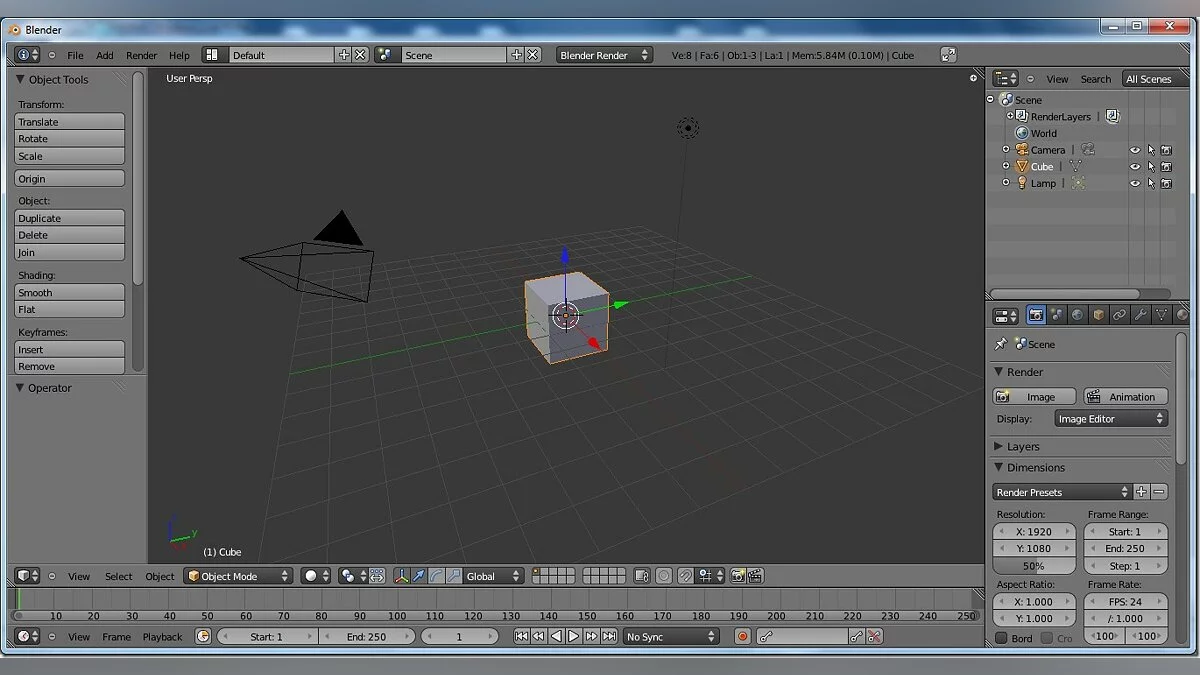This screenshot has width=1200, height=675.
Task: Select the Translate manipulator icon in viewport header
Action: 419,576
